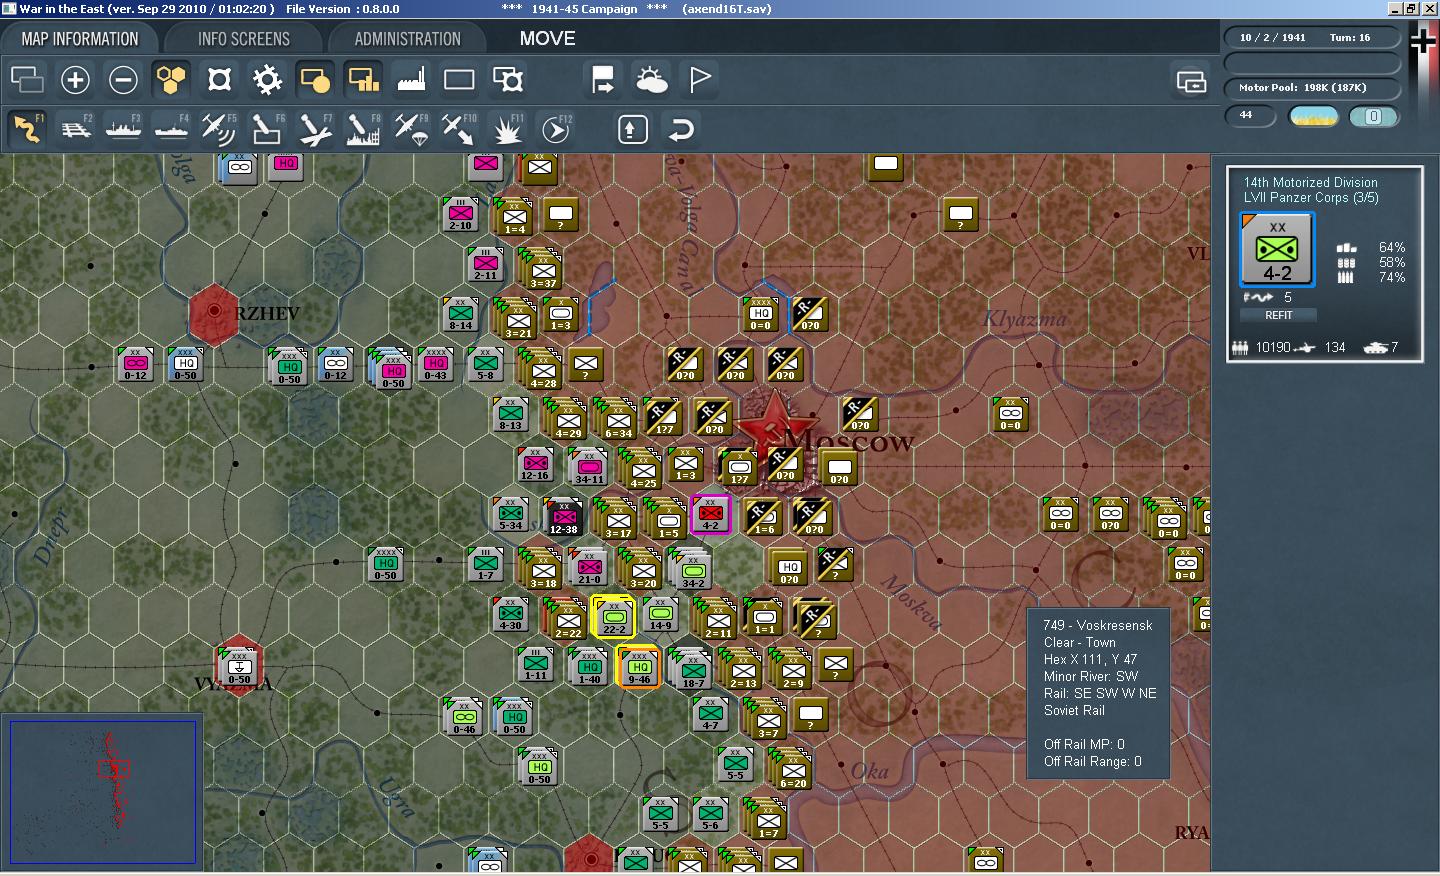This screenshot has width=1440, height=876.
Task: Click the German cross side emblem
Action: click(x=1423, y=40)
